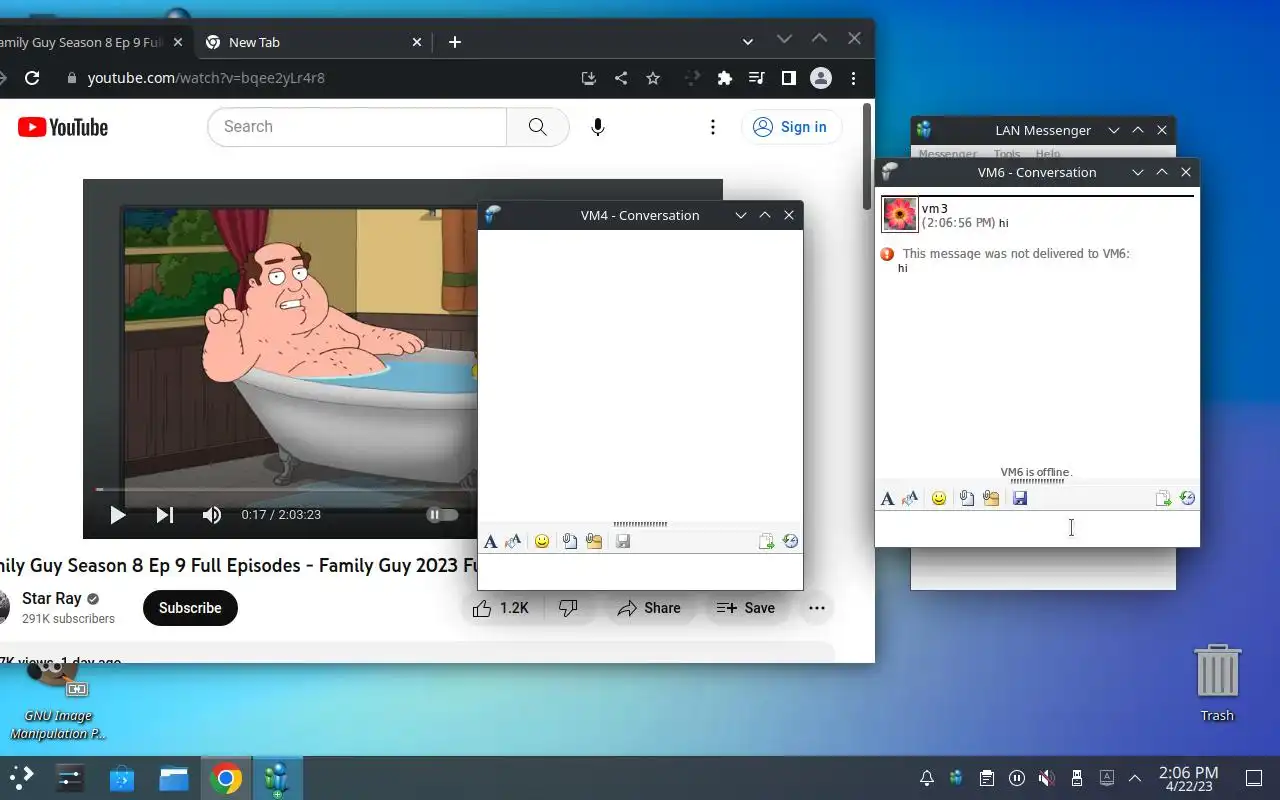Open Chrome profile avatar icon
The height and width of the screenshot is (800, 1280).
[821, 78]
